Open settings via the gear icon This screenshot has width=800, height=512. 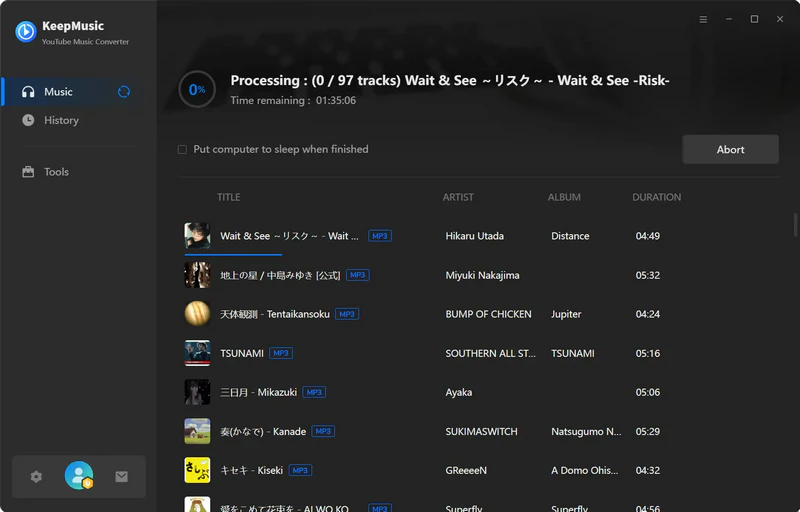(x=36, y=477)
